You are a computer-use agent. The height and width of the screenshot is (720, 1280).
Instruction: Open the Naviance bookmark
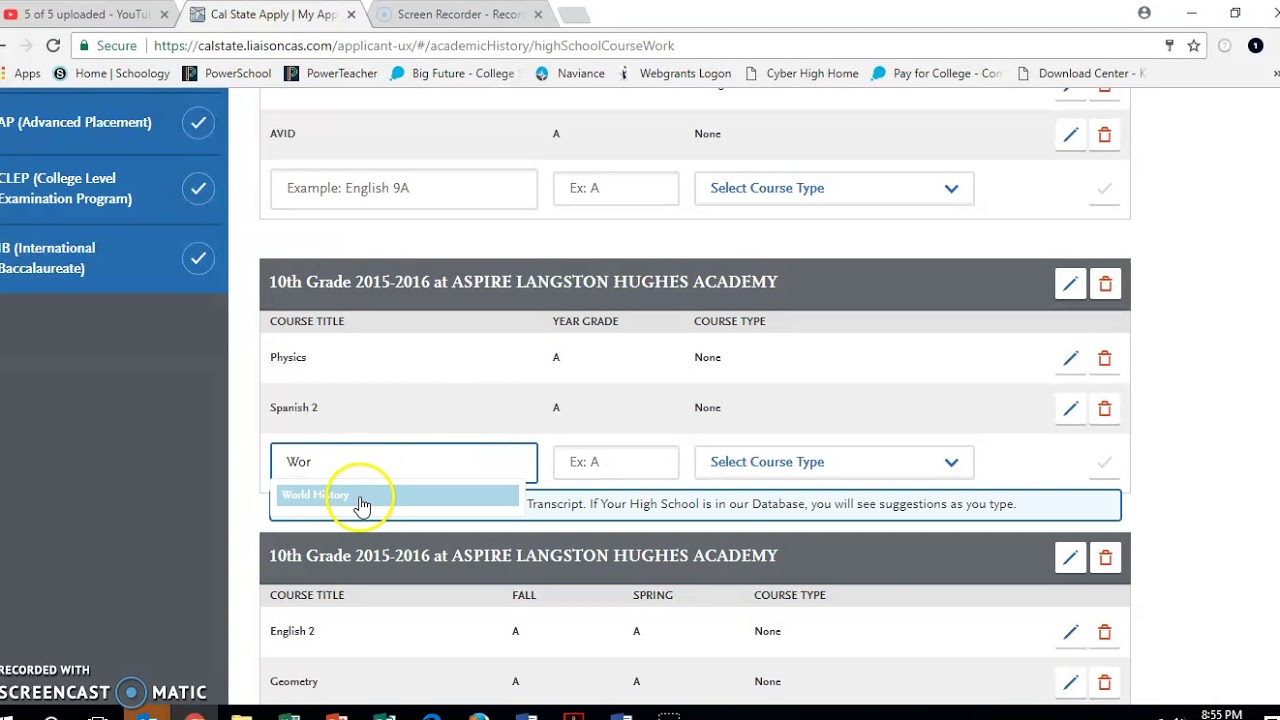[570, 73]
